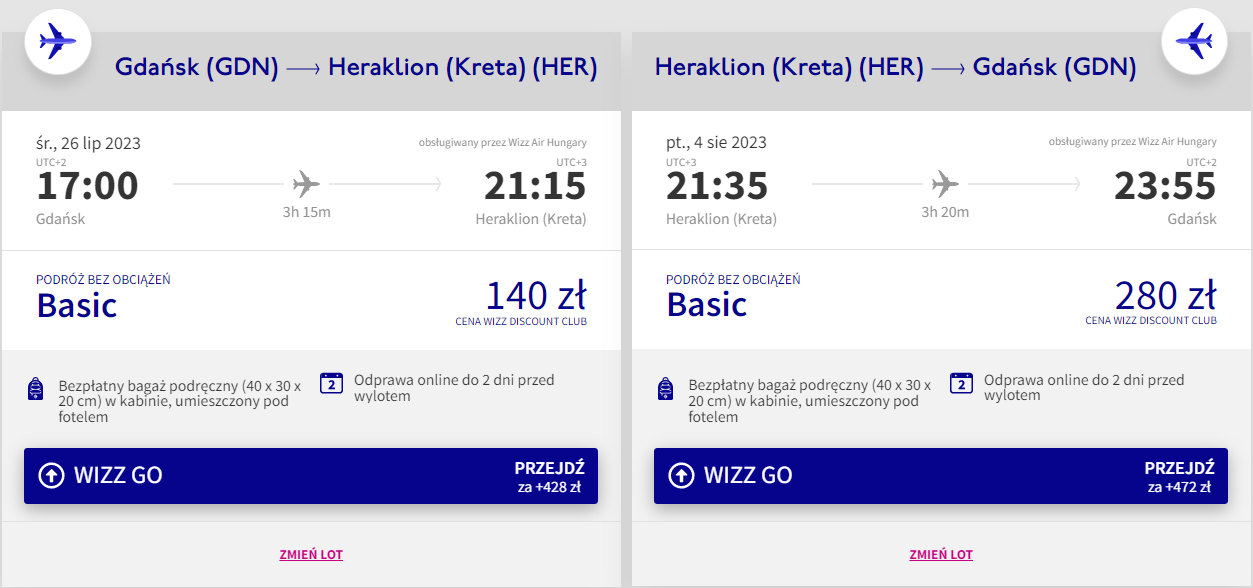The image size is (1253, 588).
Task: Click the 140 zł outbound Basic price
Action: coord(535,296)
